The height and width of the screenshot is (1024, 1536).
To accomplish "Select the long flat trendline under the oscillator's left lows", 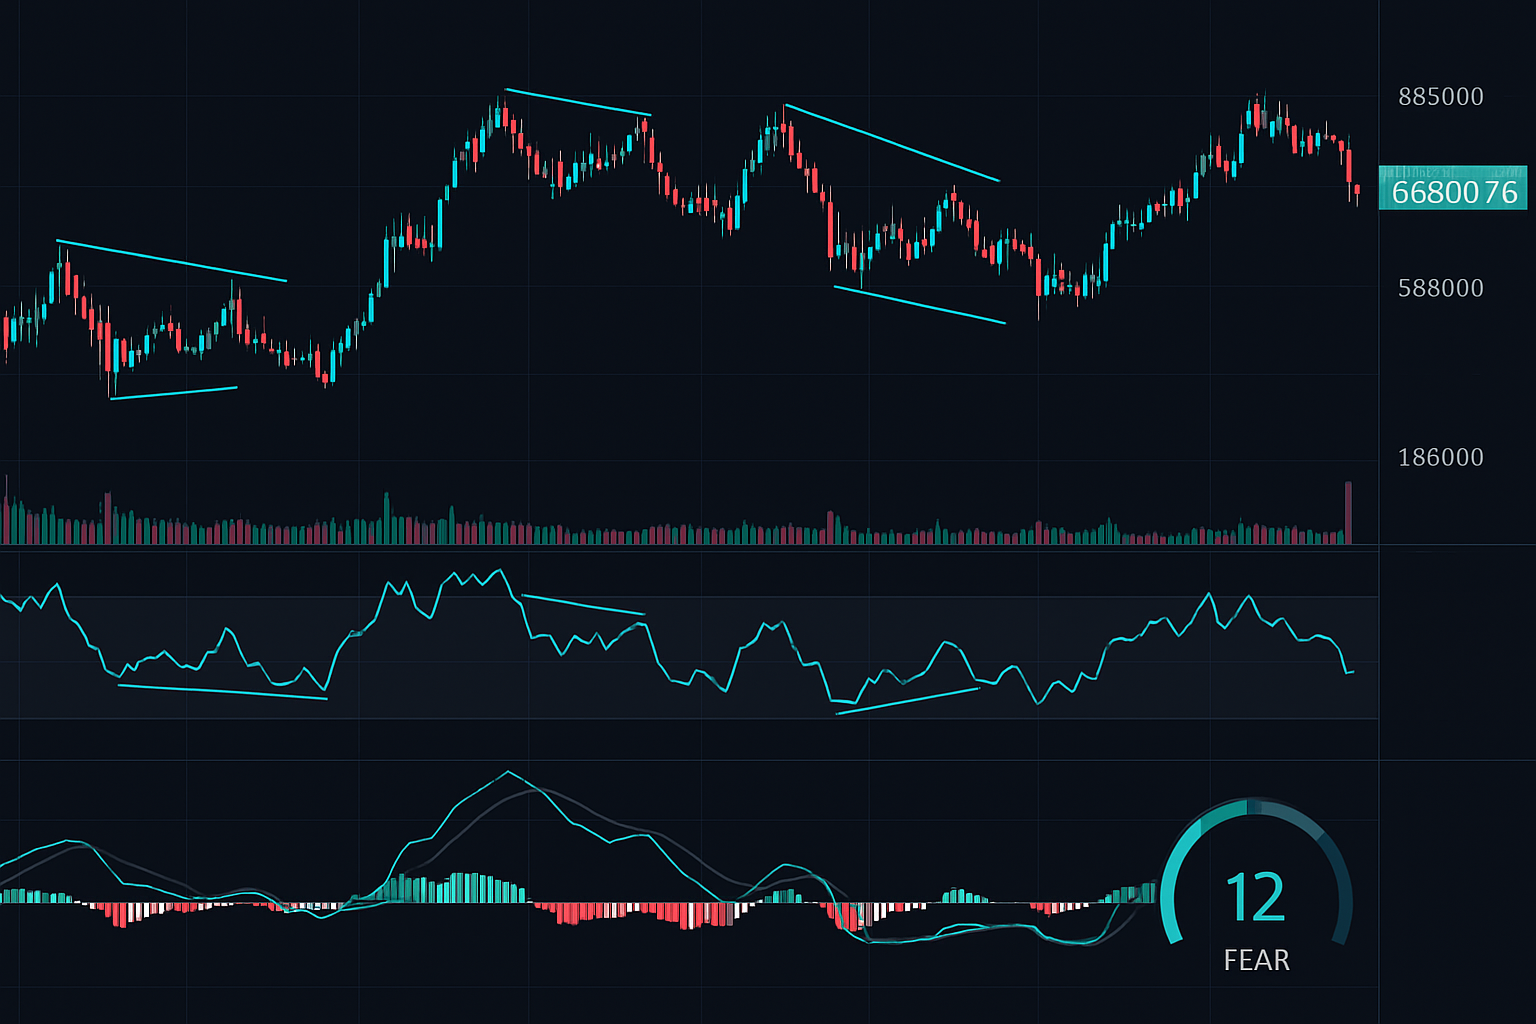I will tap(222, 691).
